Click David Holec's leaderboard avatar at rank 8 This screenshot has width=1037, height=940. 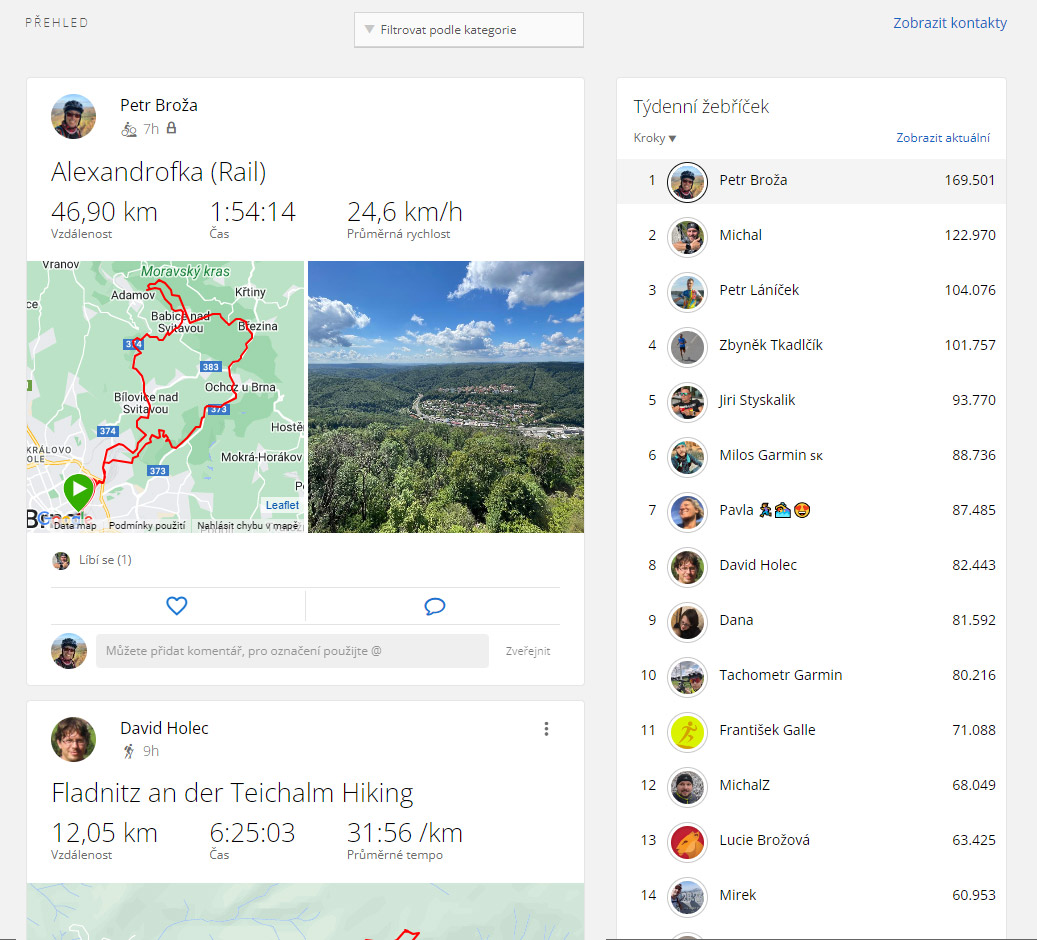pos(687,566)
